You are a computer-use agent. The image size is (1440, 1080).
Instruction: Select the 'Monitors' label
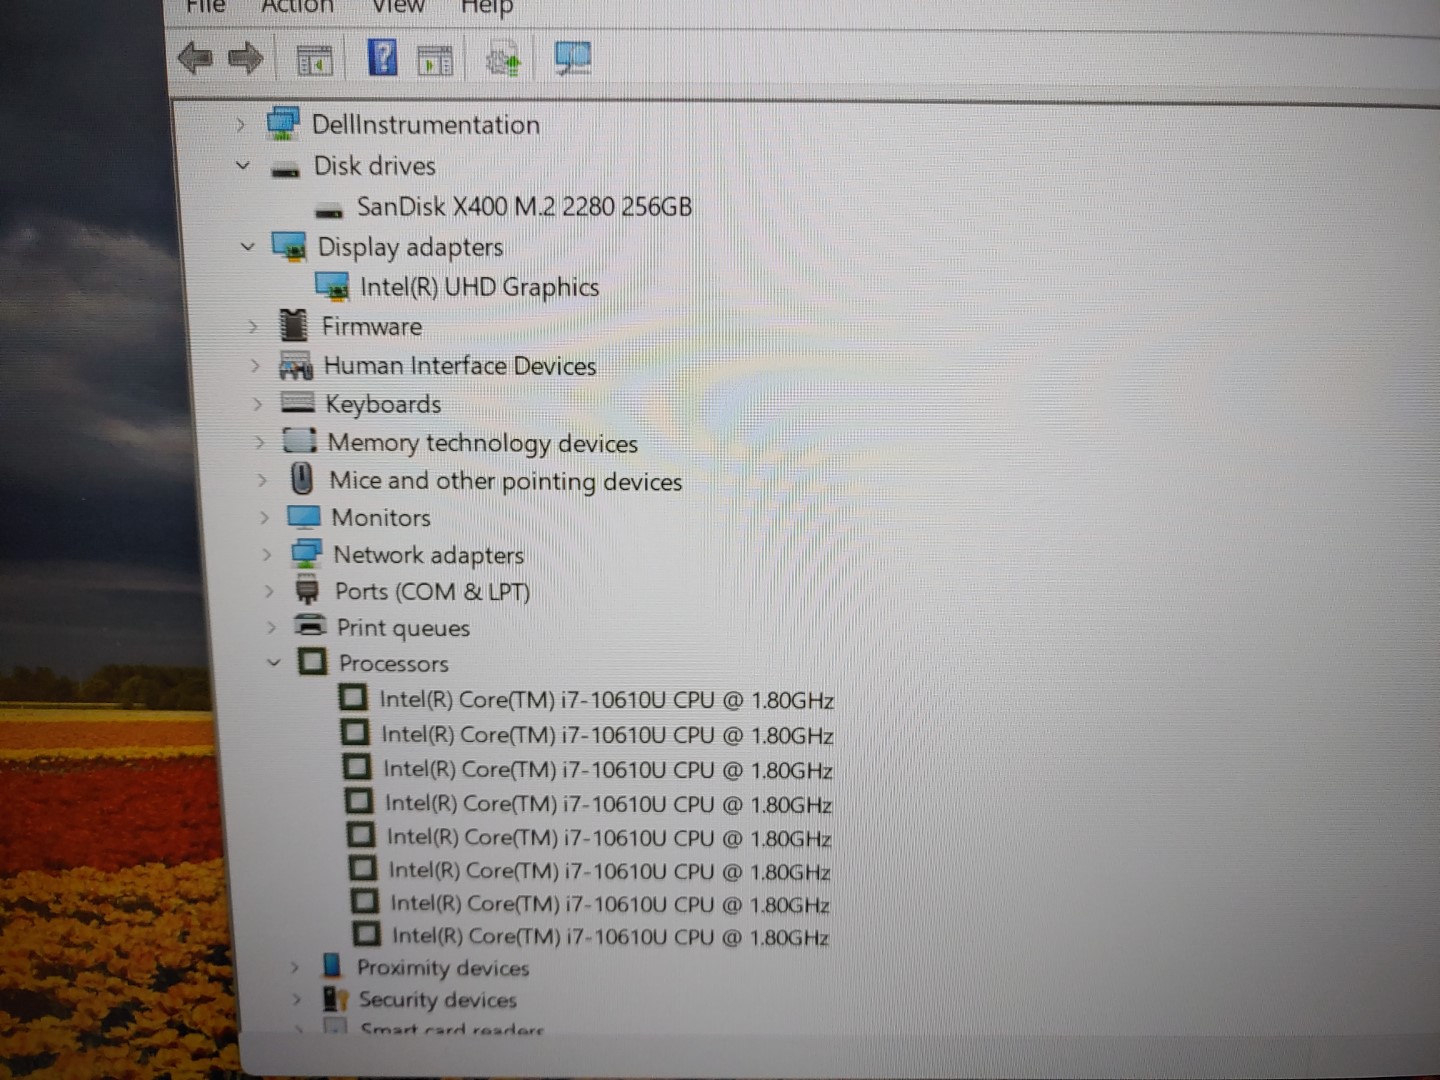click(381, 517)
